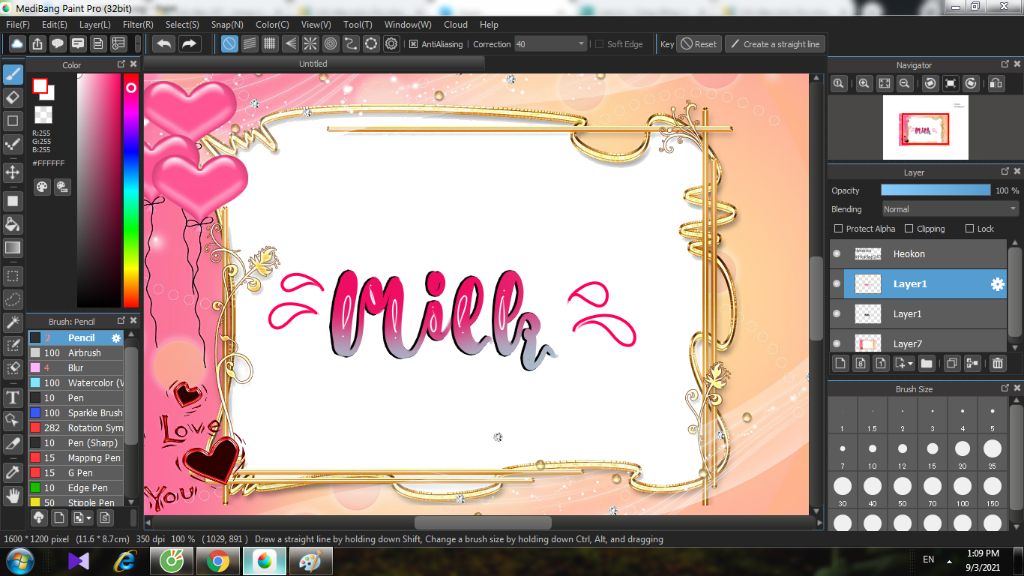Enable crisscross grid snap
This screenshot has width=1024, height=576.
(270, 44)
